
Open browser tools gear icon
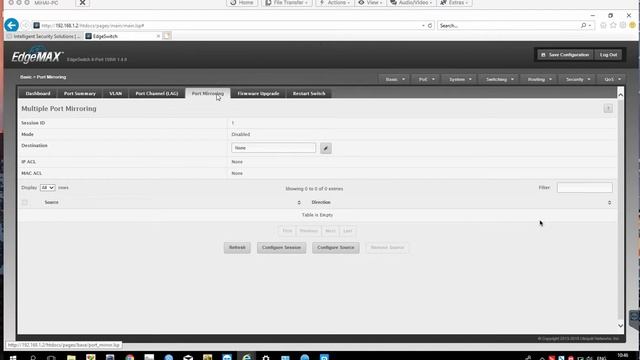623,25
